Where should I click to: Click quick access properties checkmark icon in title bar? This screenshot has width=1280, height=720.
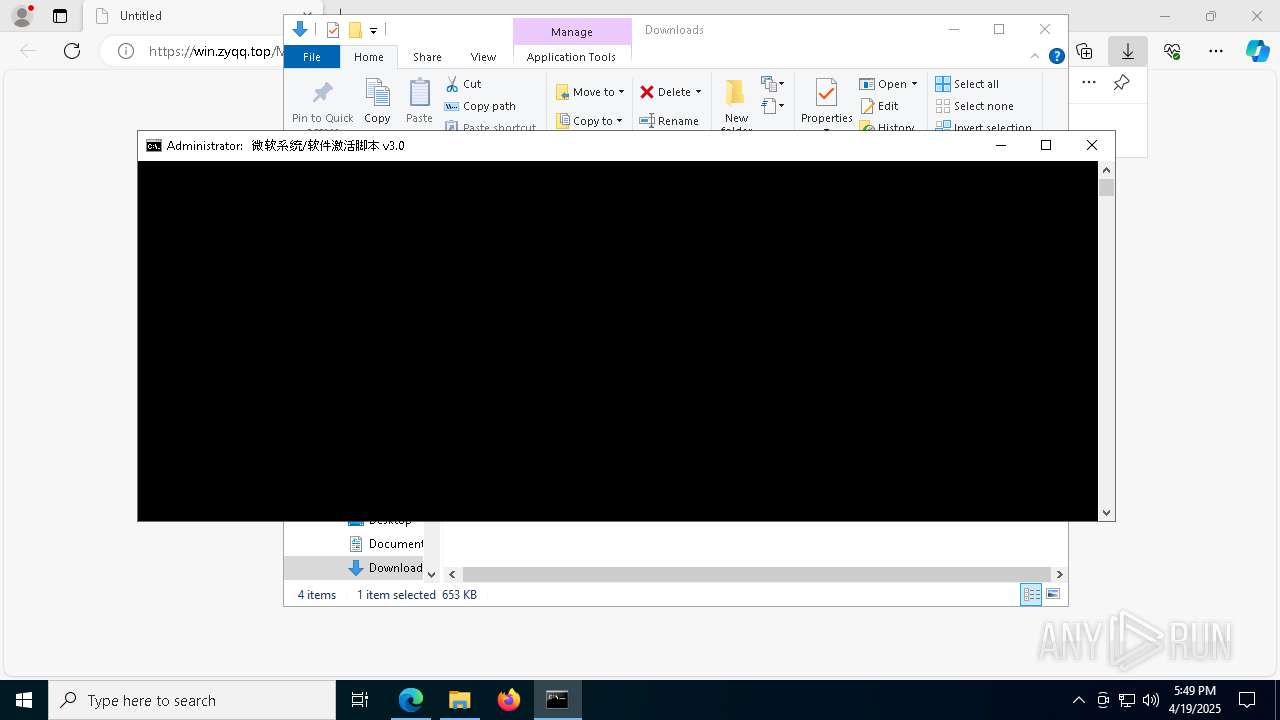click(x=333, y=30)
